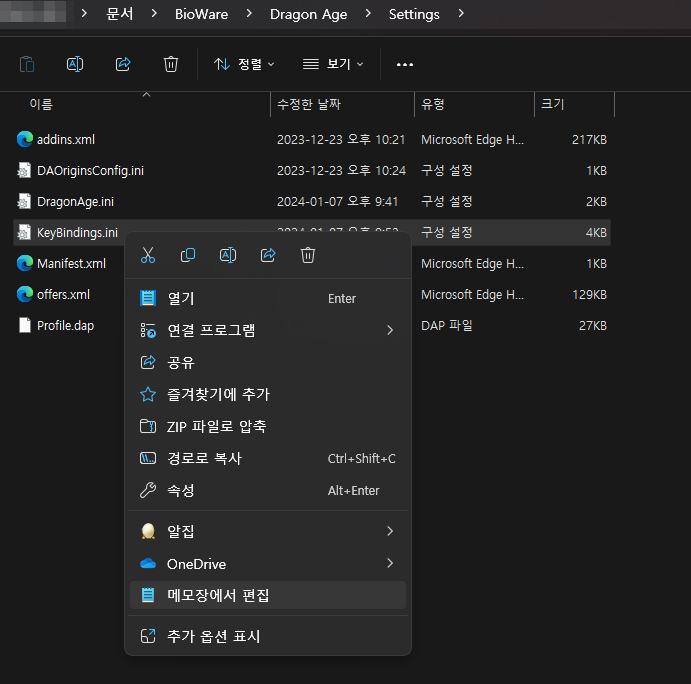The image size is (691, 684).
Task: Select the DragonAge.ini file
Action: [75, 202]
